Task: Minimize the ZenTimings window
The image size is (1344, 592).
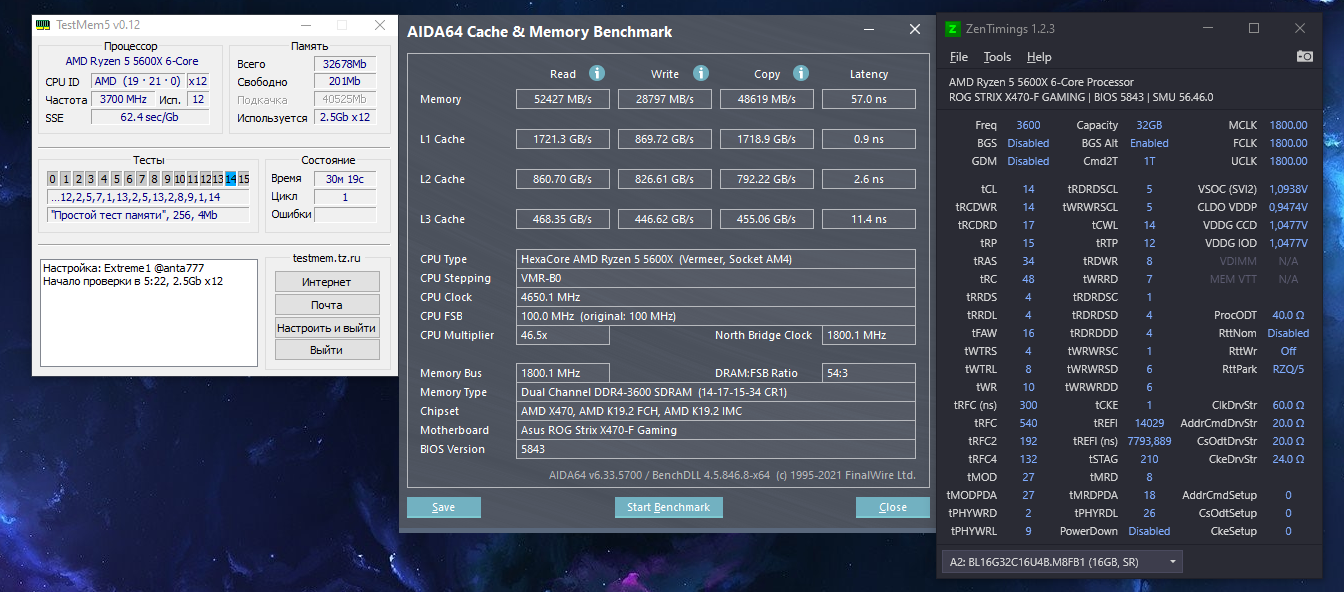Action: (x=1208, y=28)
